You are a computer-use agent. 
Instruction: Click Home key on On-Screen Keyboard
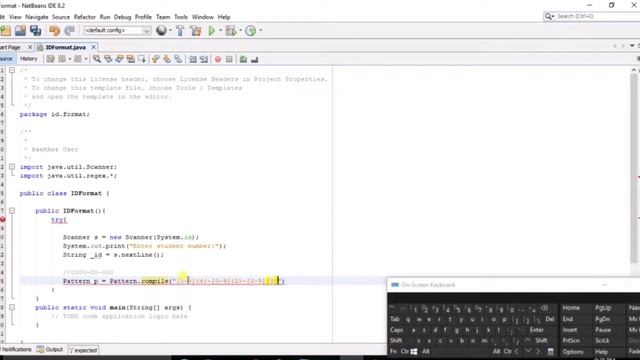tap(571, 308)
